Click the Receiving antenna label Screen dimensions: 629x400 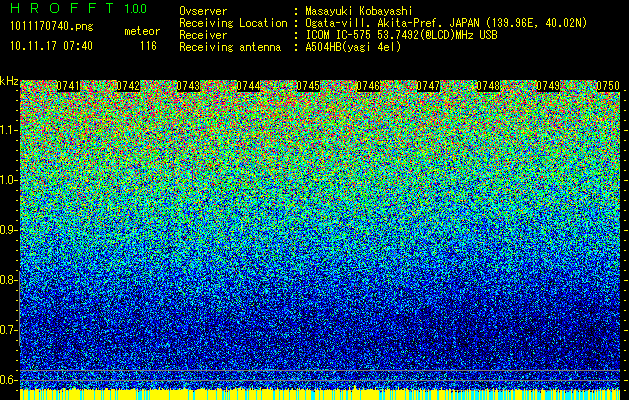tap(230, 47)
